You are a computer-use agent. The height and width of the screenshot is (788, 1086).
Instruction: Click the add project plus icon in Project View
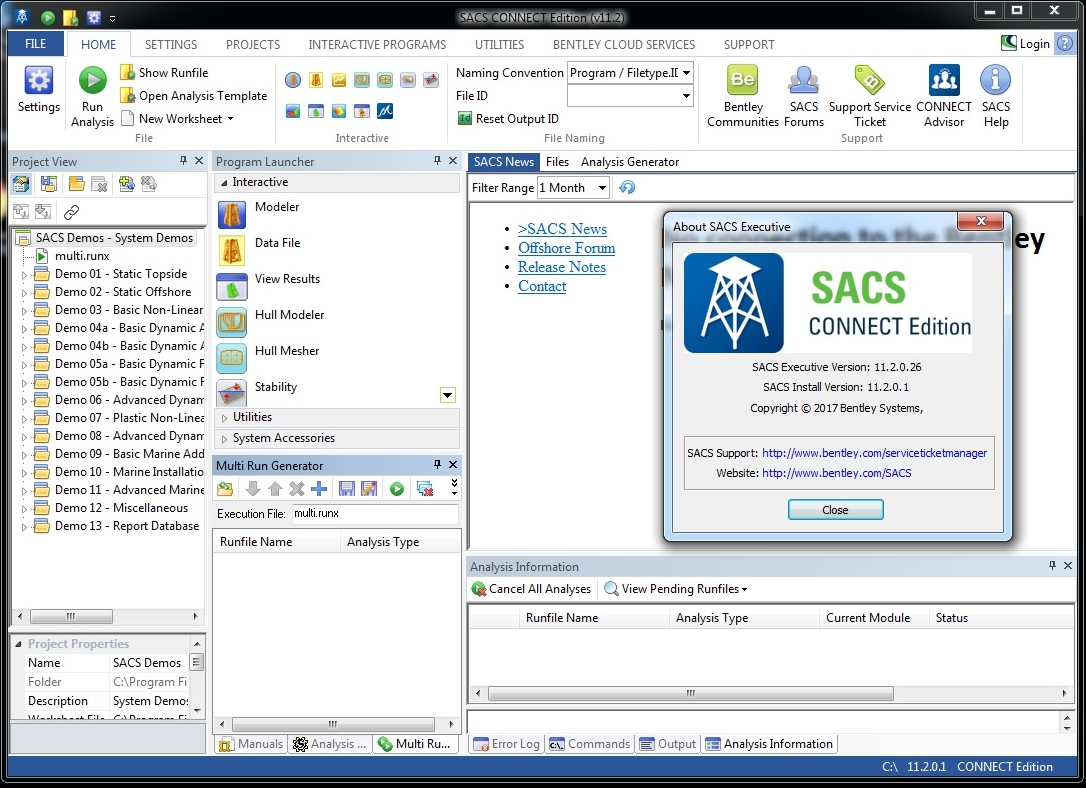pos(126,183)
